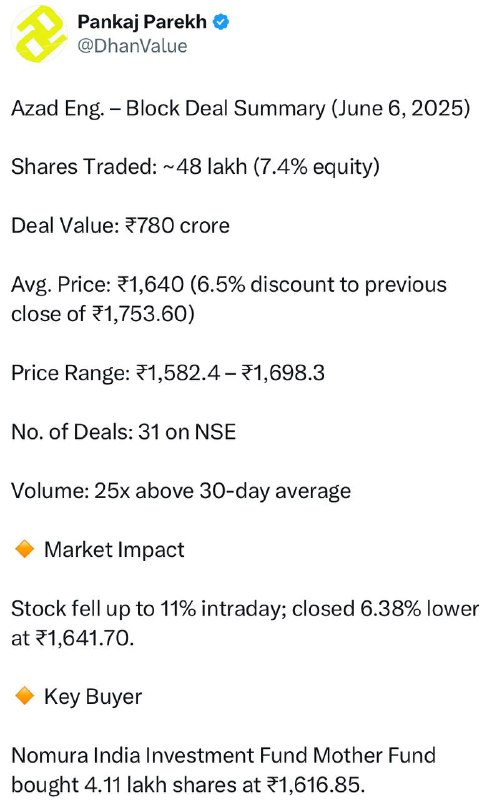The width and height of the screenshot is (497, 800).
Task: Click the bought 4.11 lakh shares at ₹1,616.85 line
Action: (188, 785)
